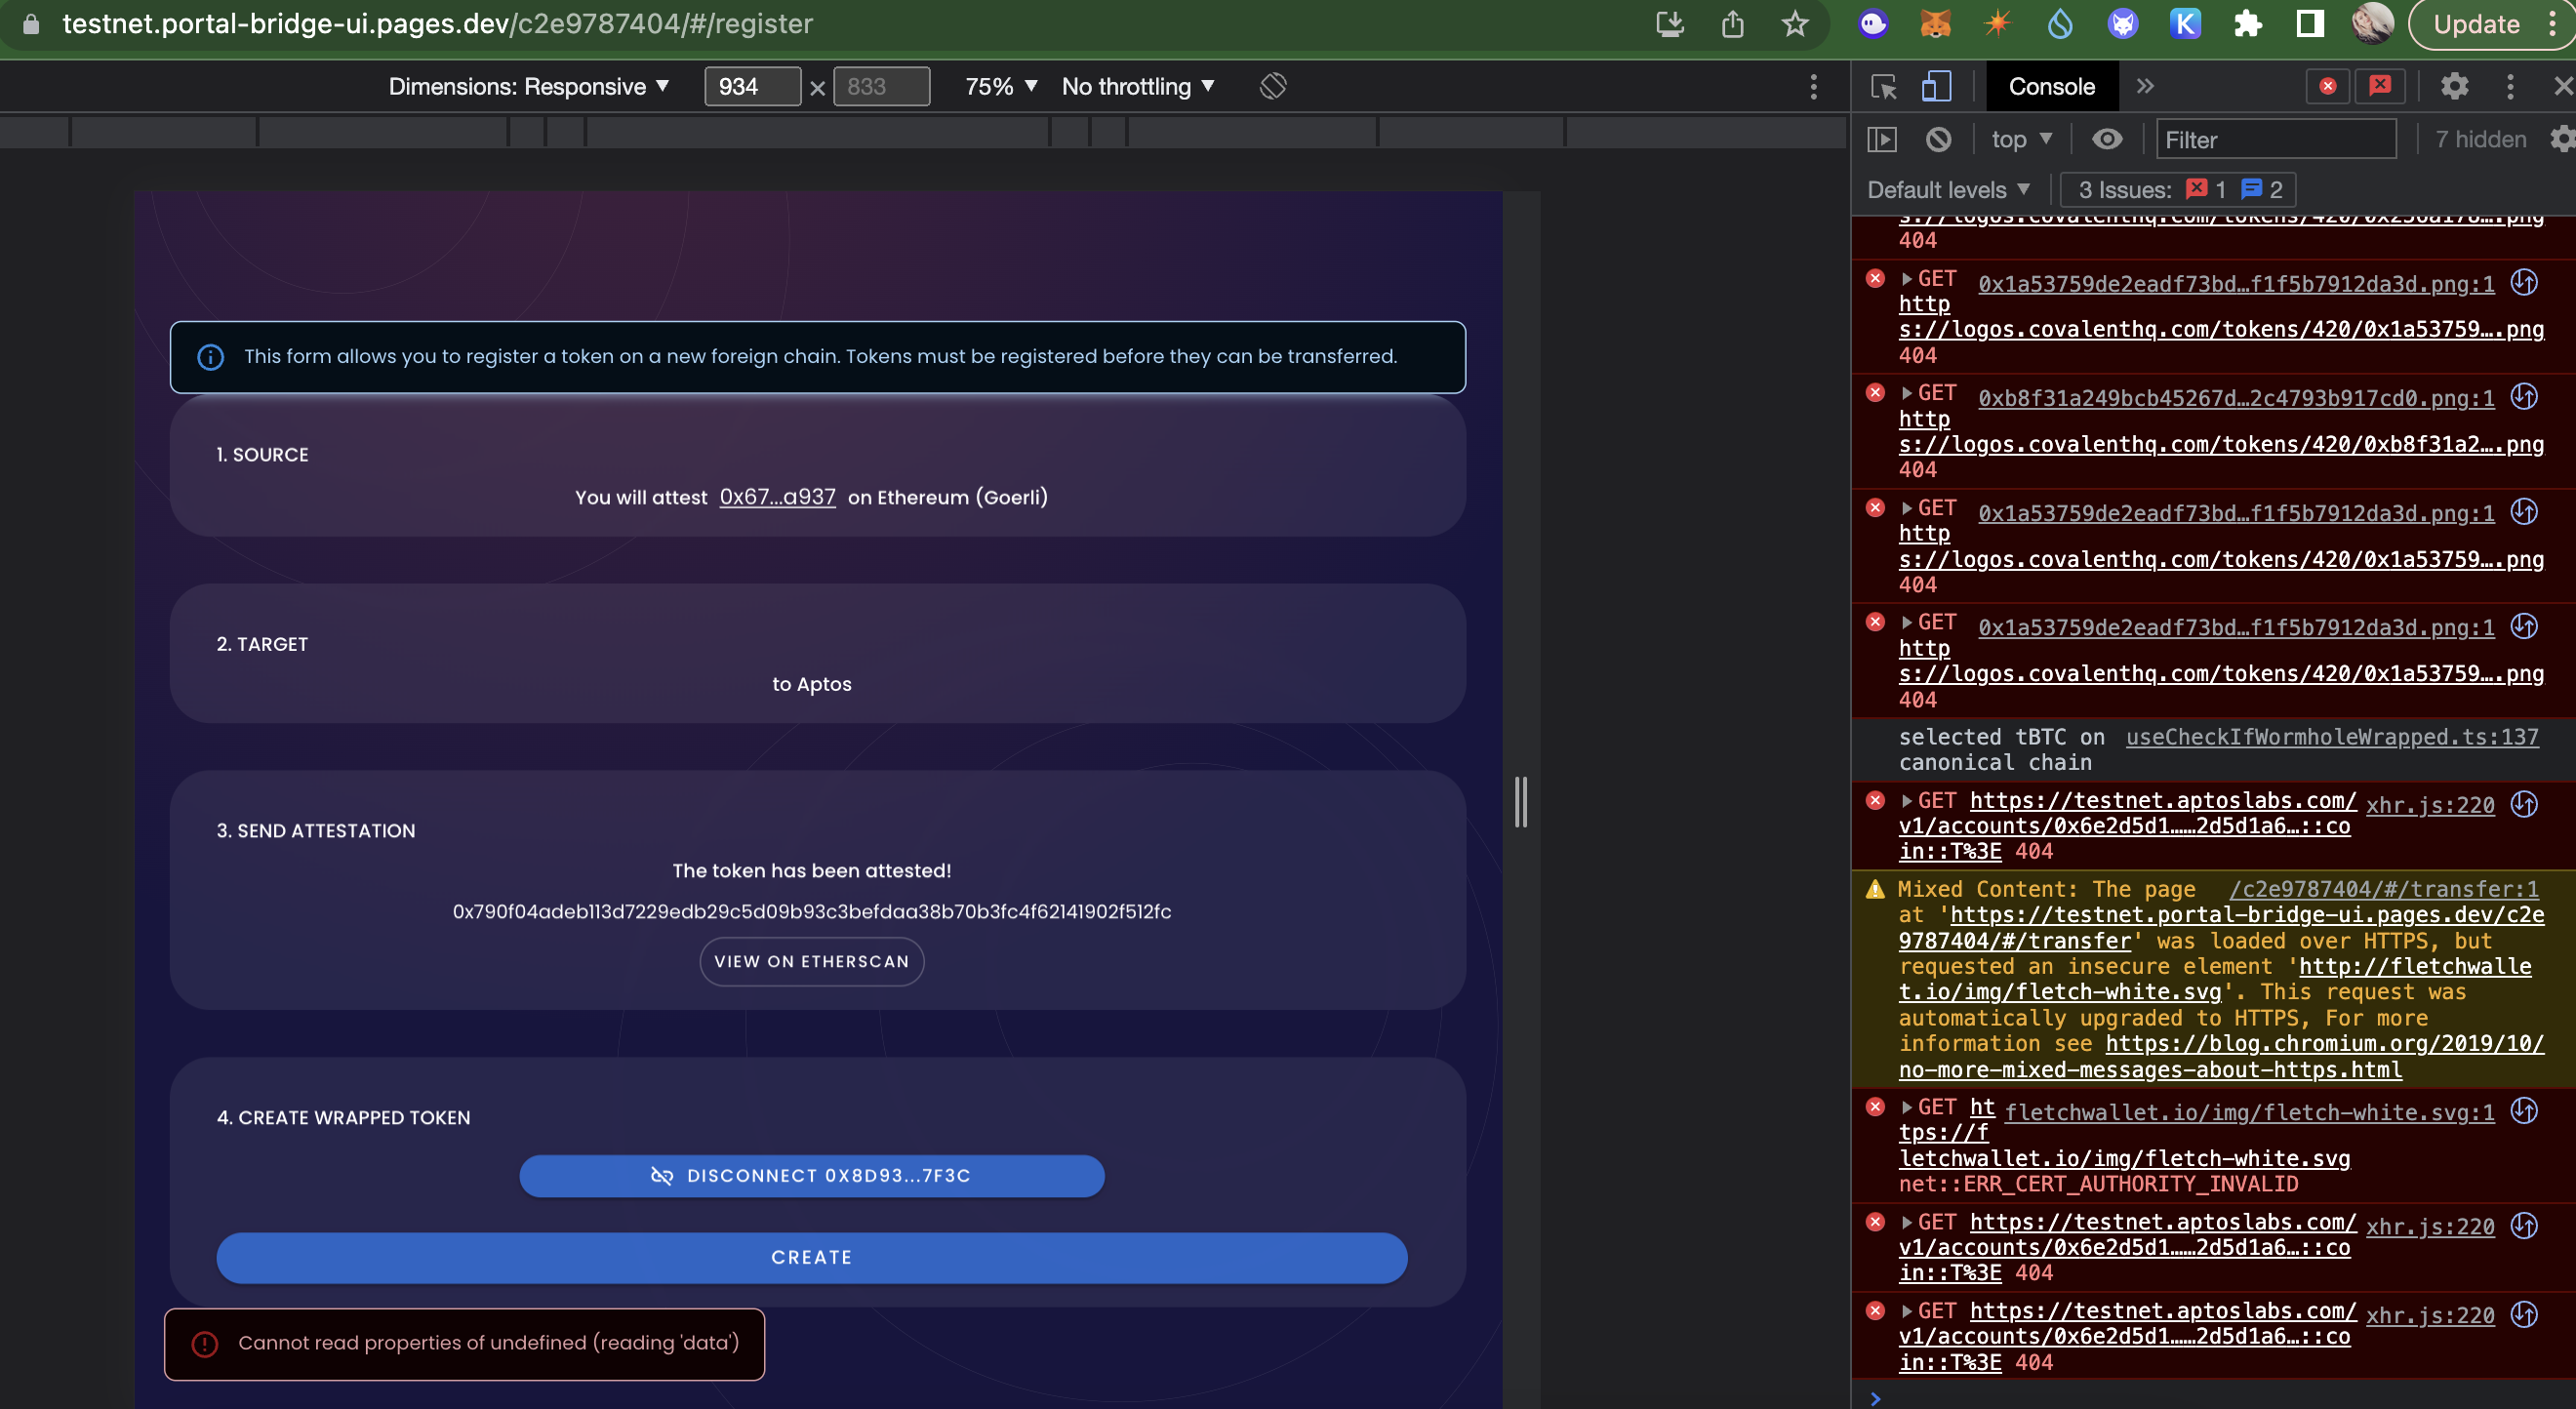Open the console sidebar panel icon
The width and height of the screenshot is (2576, 1409).
pyautogui.click(x=1882, y=139)
